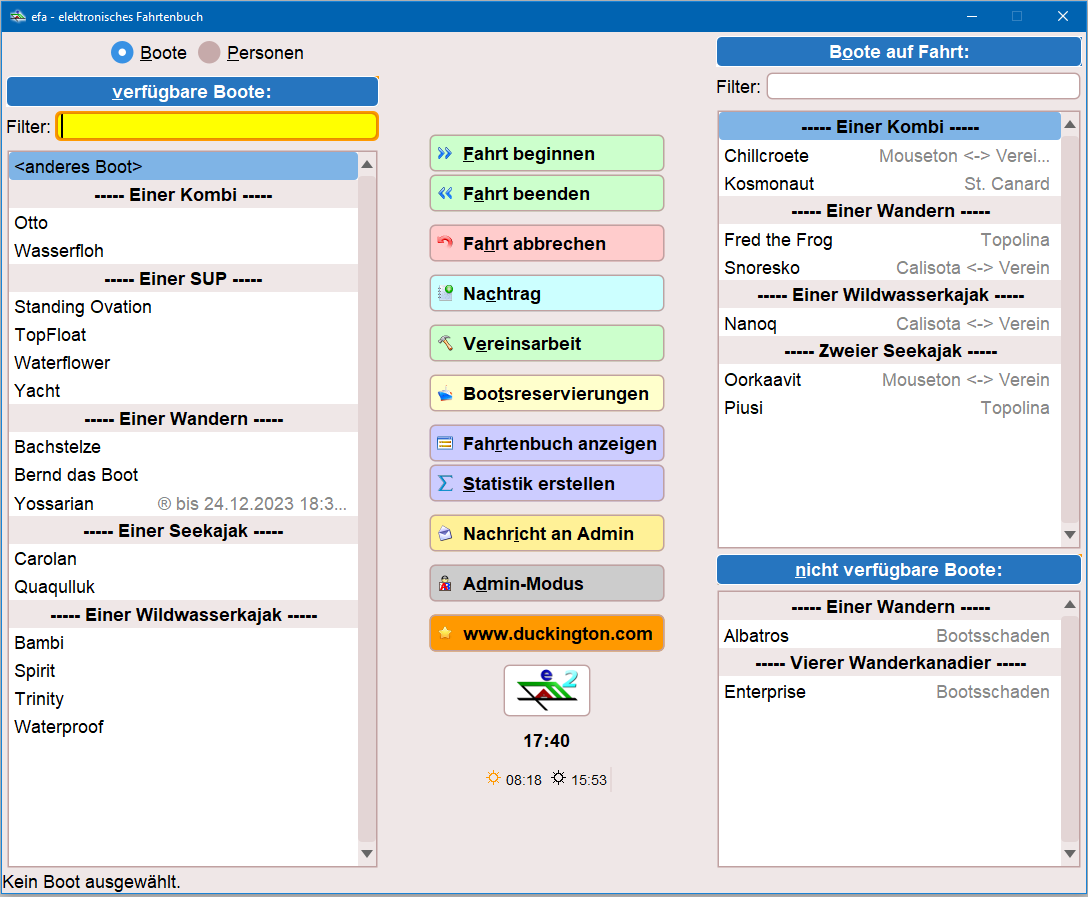The height and width of the screenshot is (897, 1088).
Task: Click the sigma icon for Statistik erstellen
Action: point(445,483)
